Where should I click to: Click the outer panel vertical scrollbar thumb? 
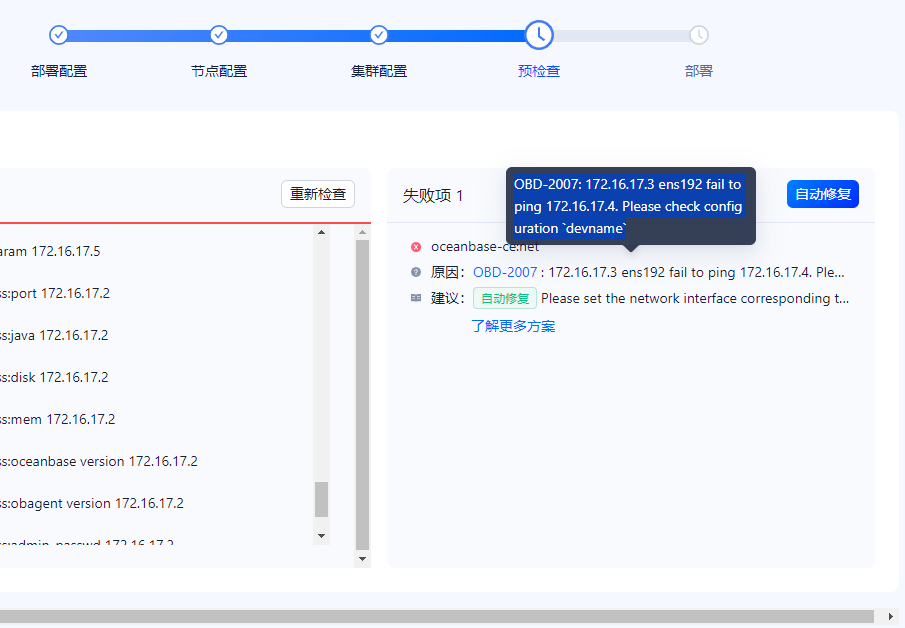click(362, 395)
